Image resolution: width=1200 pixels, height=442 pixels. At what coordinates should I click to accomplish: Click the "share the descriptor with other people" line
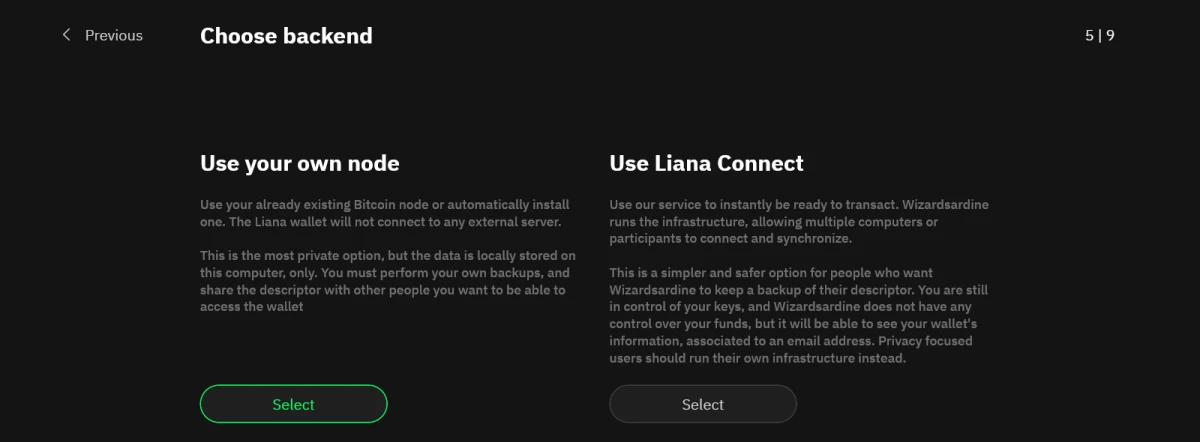point(382,290)
